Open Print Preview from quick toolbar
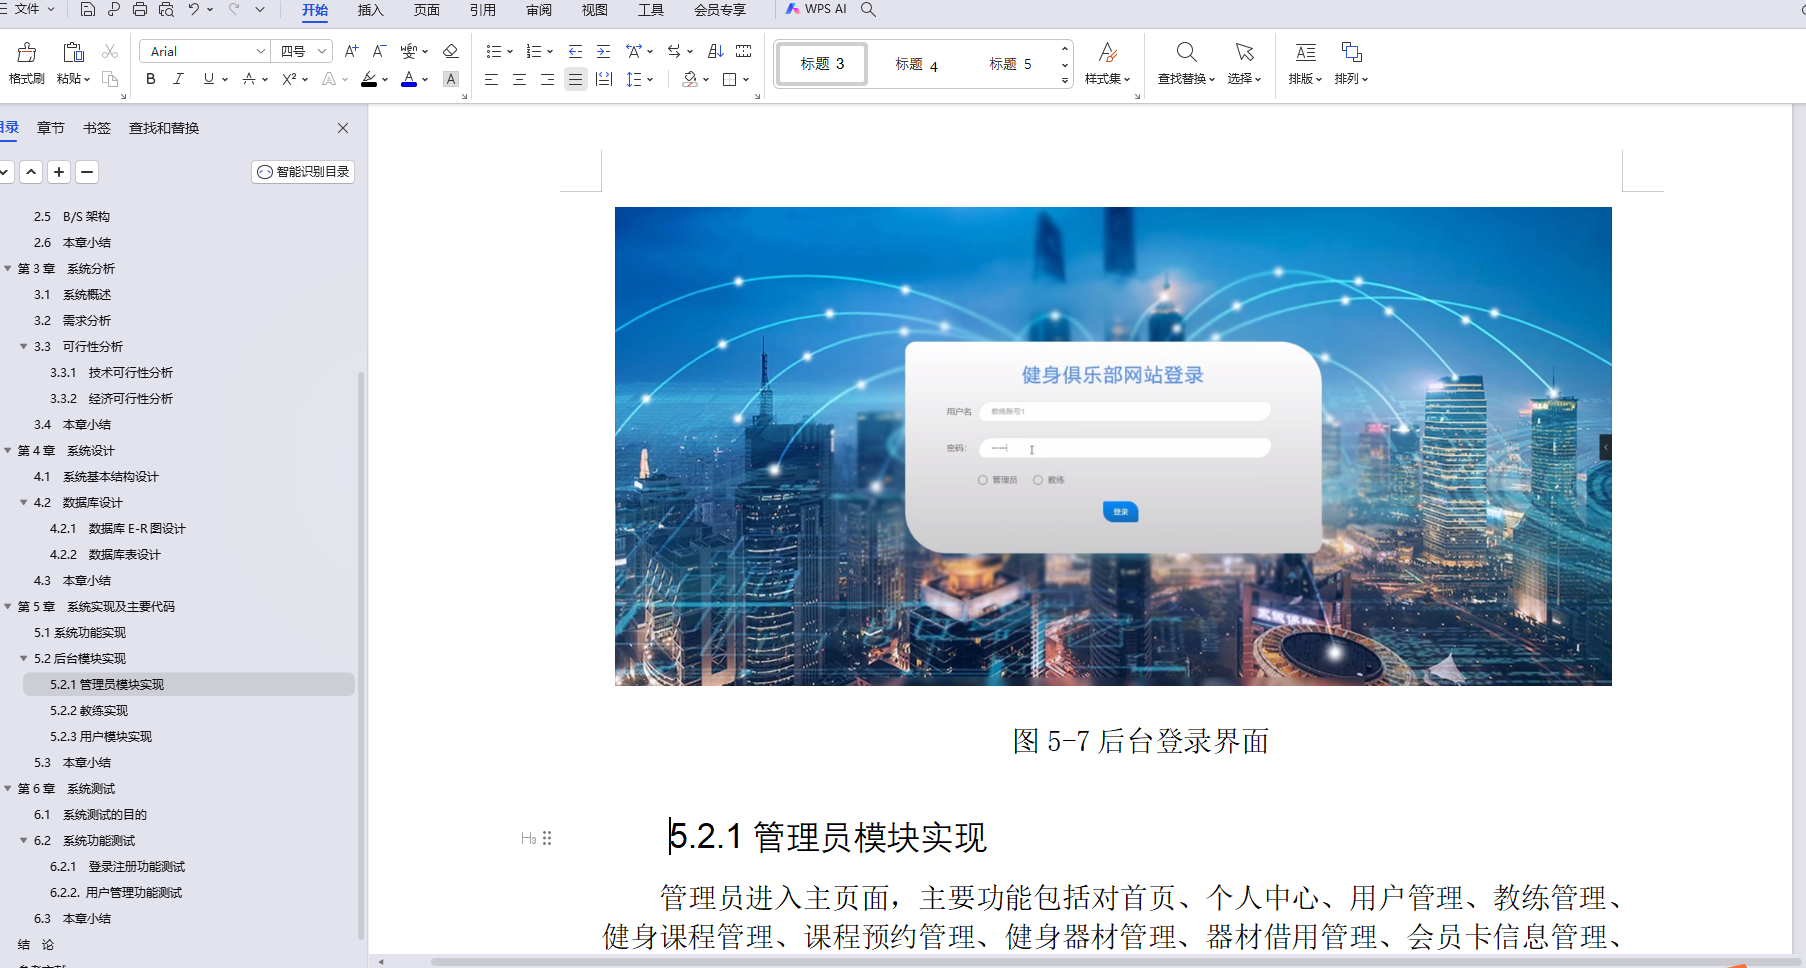 [166, 9]
